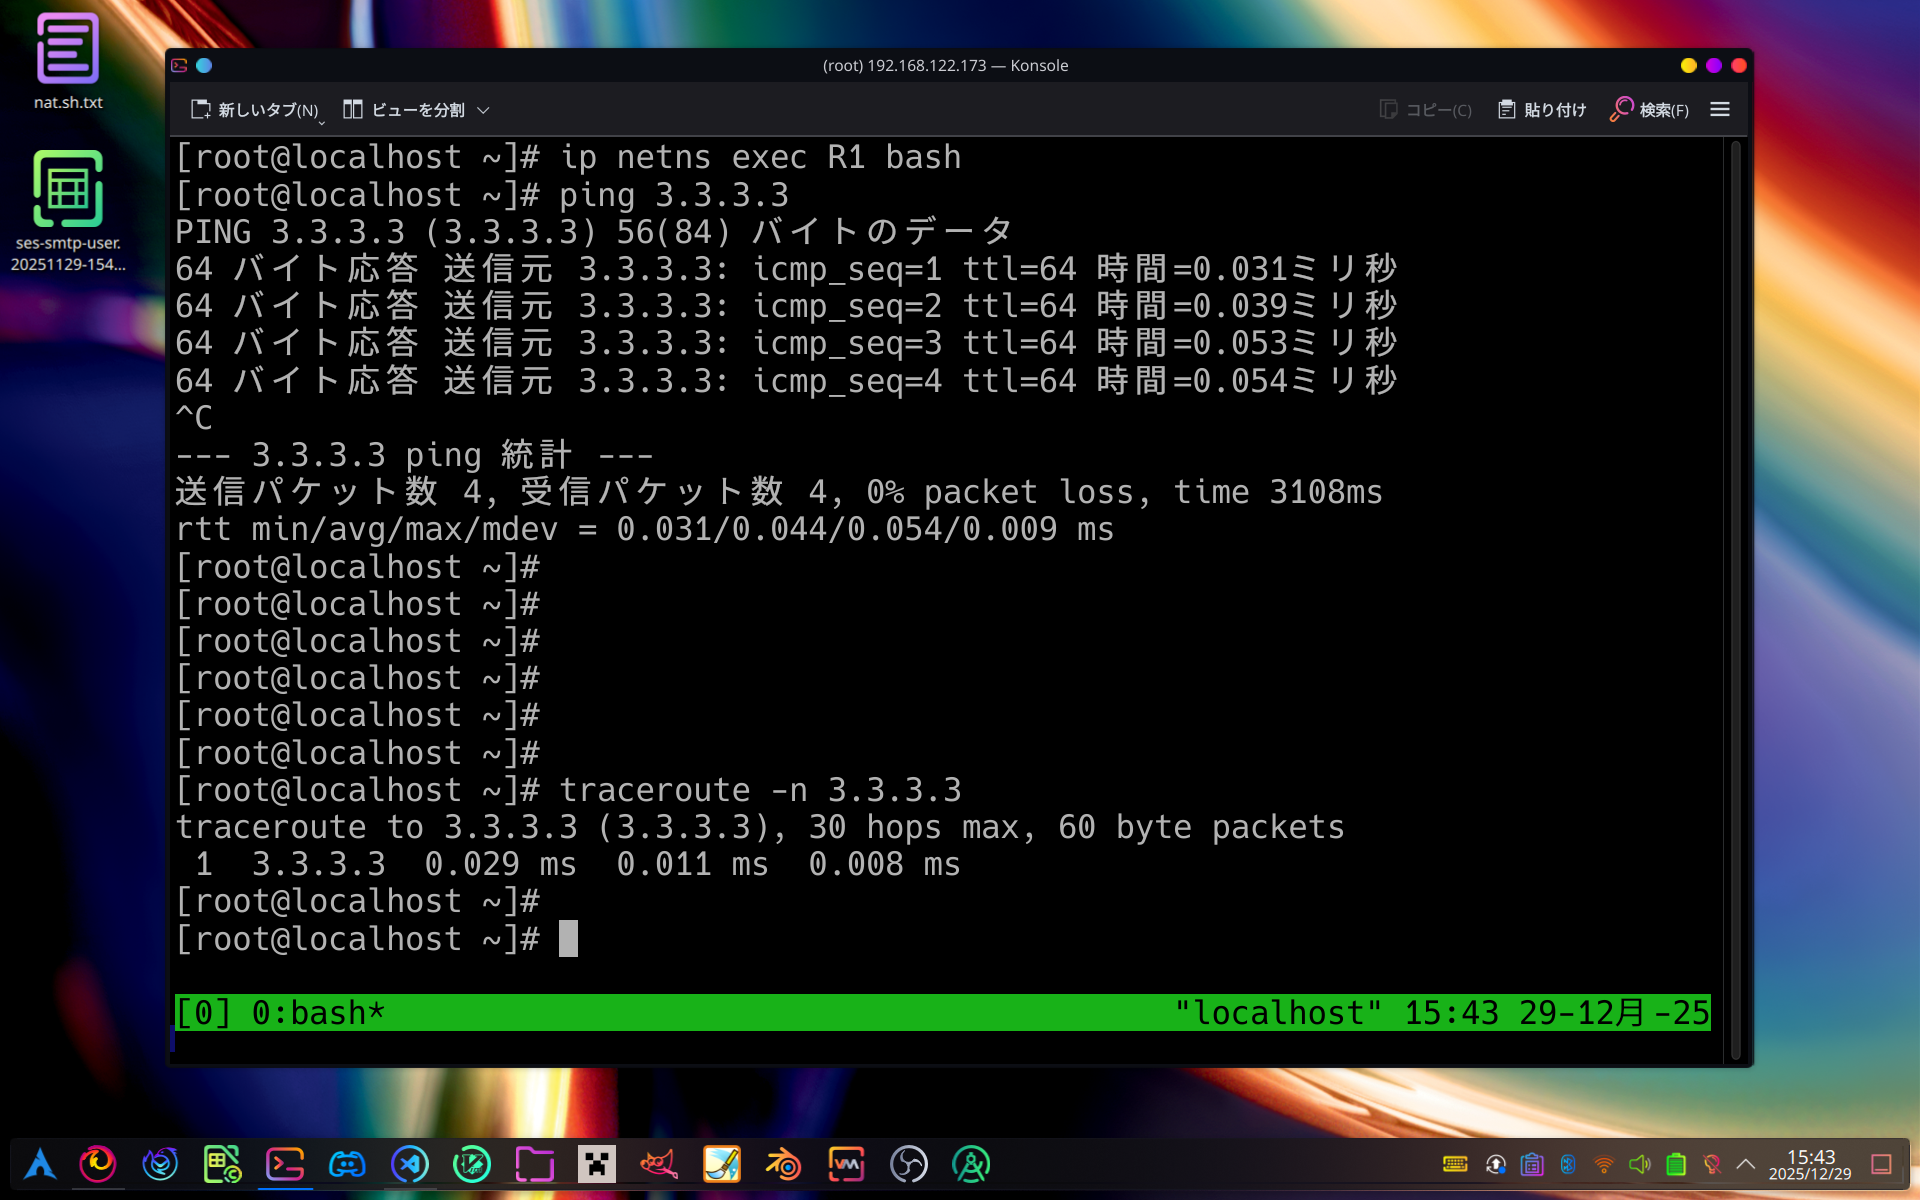The width and height of the screenshot is (1920, 1200).
Task: Open the Konsole hamburger menu
Action: [1719, 110]
